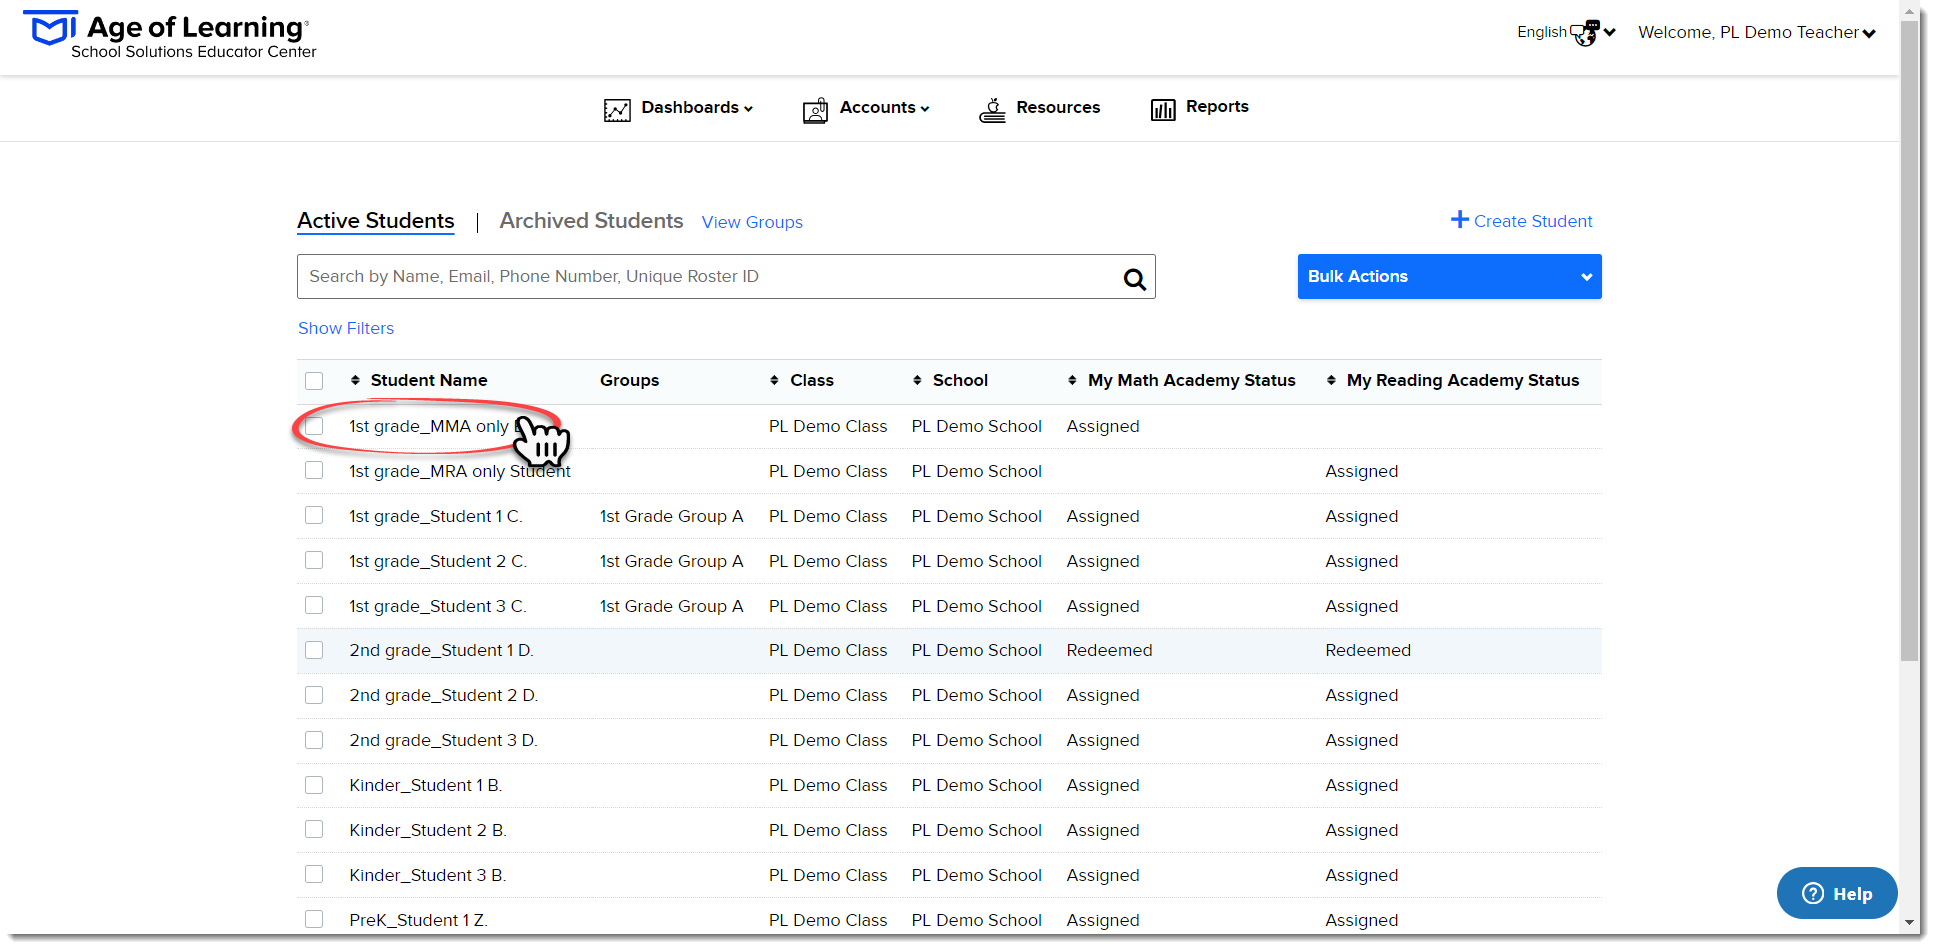Select checkbox for Kinder_Student 2 B.
This screenshot has height=949, width=1935.
(314, 829)
